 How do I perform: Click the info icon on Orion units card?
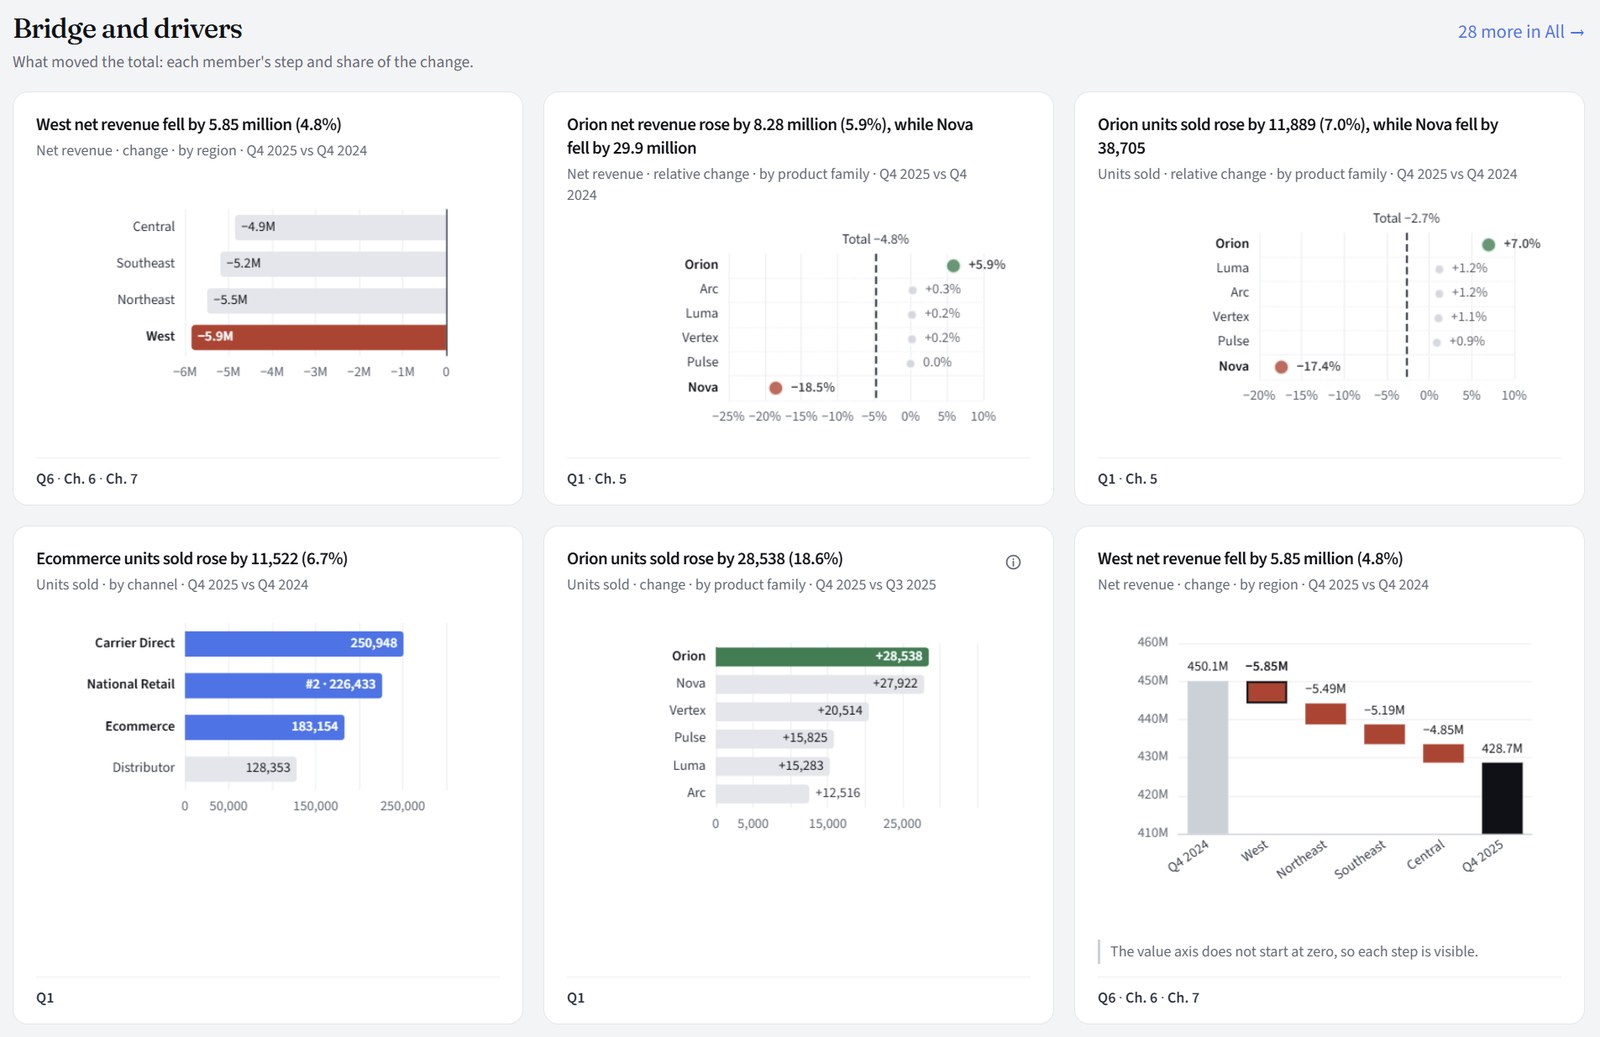(x=1013, y=562)
